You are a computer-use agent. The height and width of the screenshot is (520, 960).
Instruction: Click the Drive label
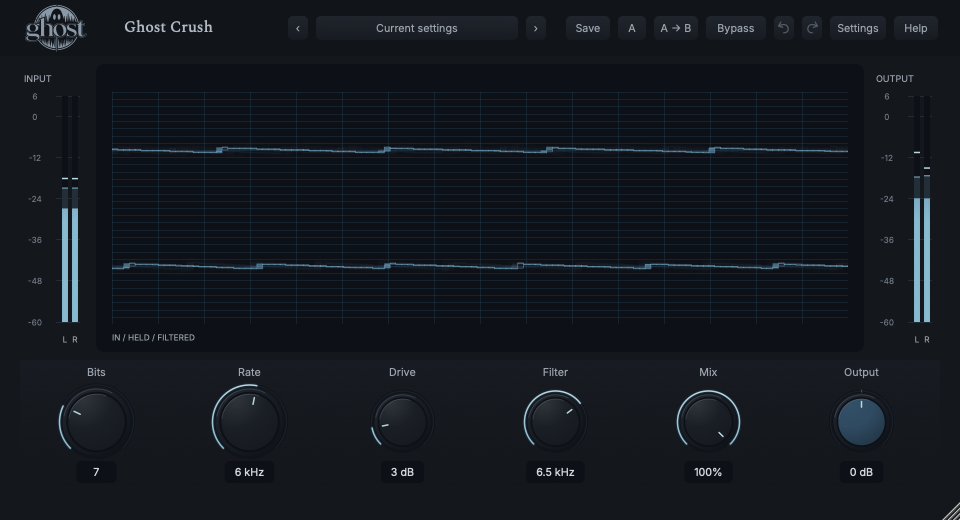(x=402, y=372)
